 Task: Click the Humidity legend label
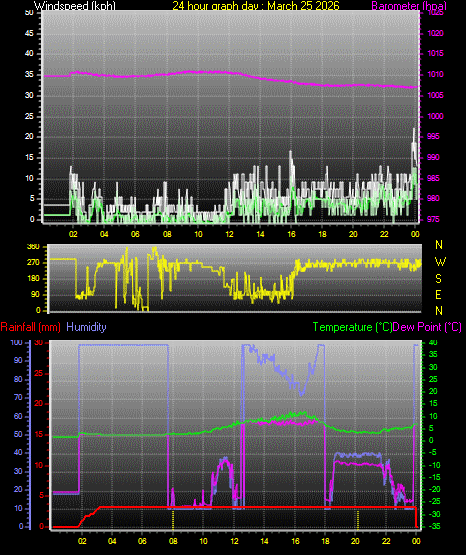point(86,327)
